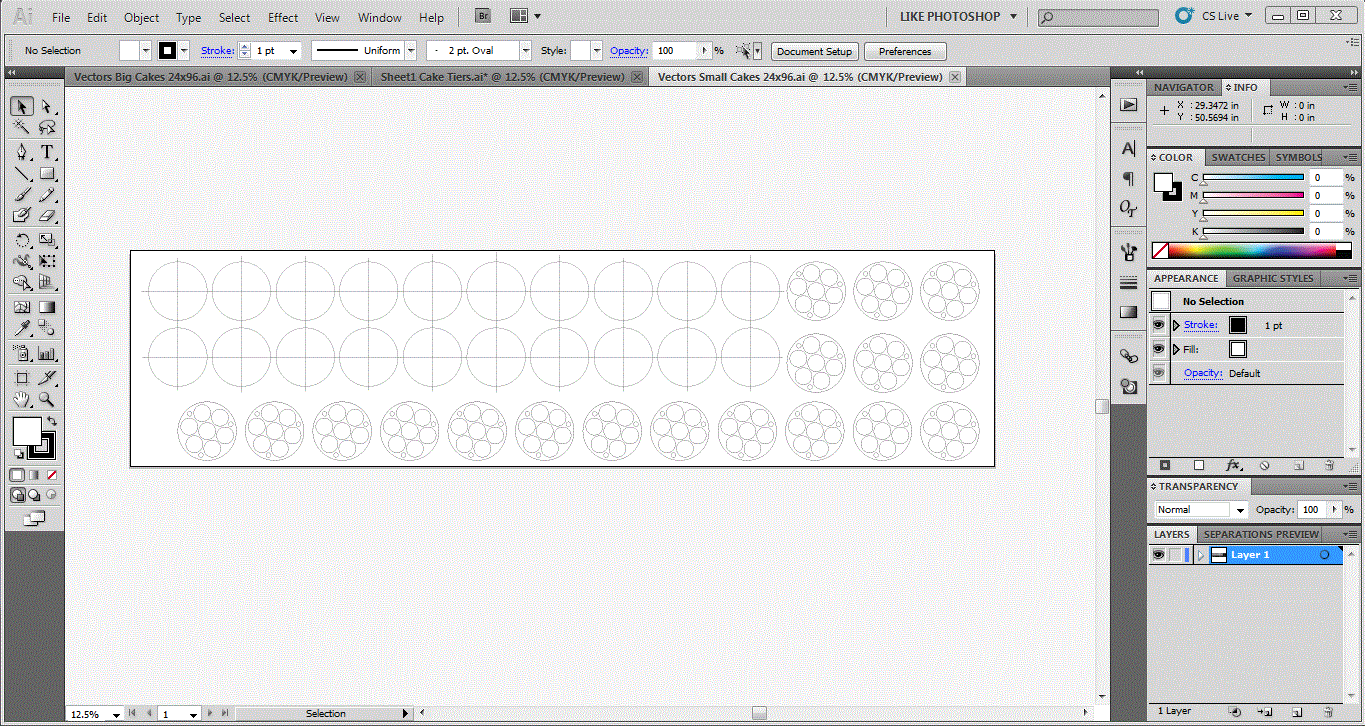
Task: Toggle Fill attribute visibility in Appearance
Action: pyautogui.click(x=1159, y=349)
